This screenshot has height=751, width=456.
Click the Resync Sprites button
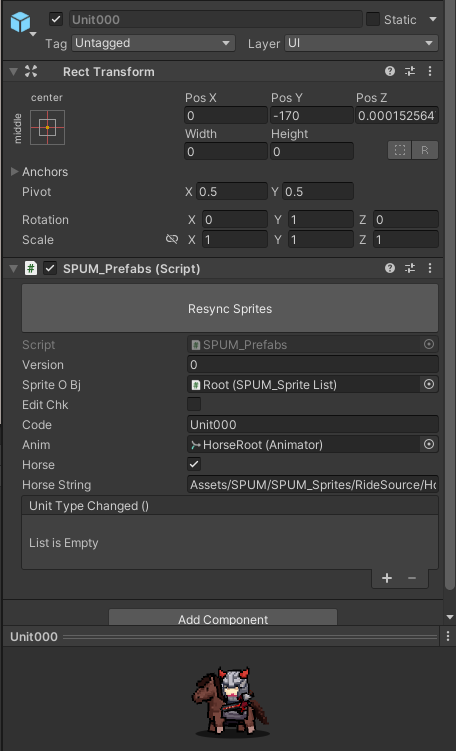pyautogui.click(x=230, y=308)
